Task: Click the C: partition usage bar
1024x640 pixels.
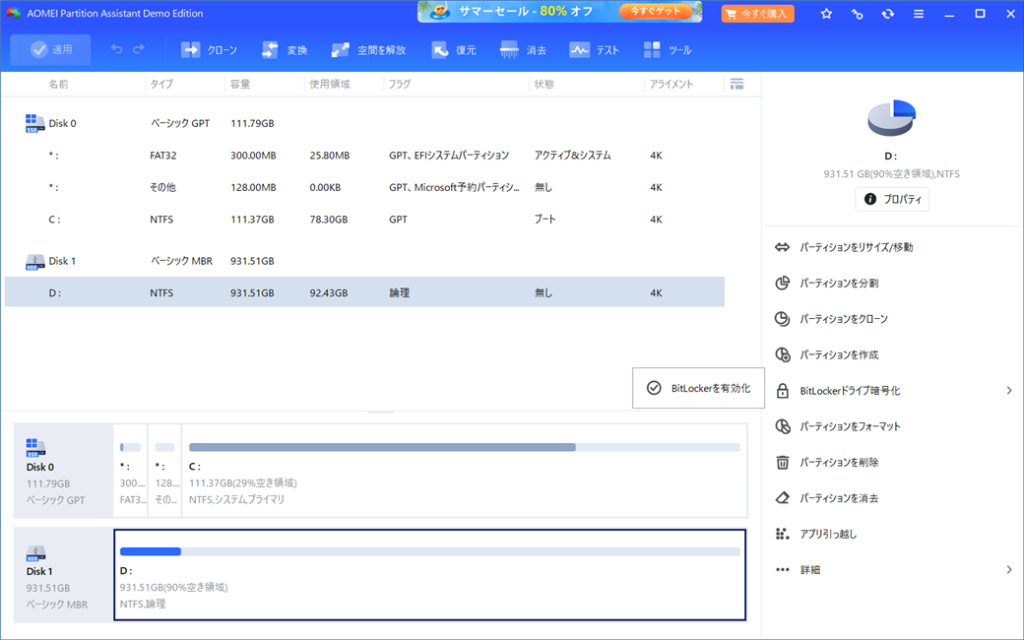Action: point(464,447)
